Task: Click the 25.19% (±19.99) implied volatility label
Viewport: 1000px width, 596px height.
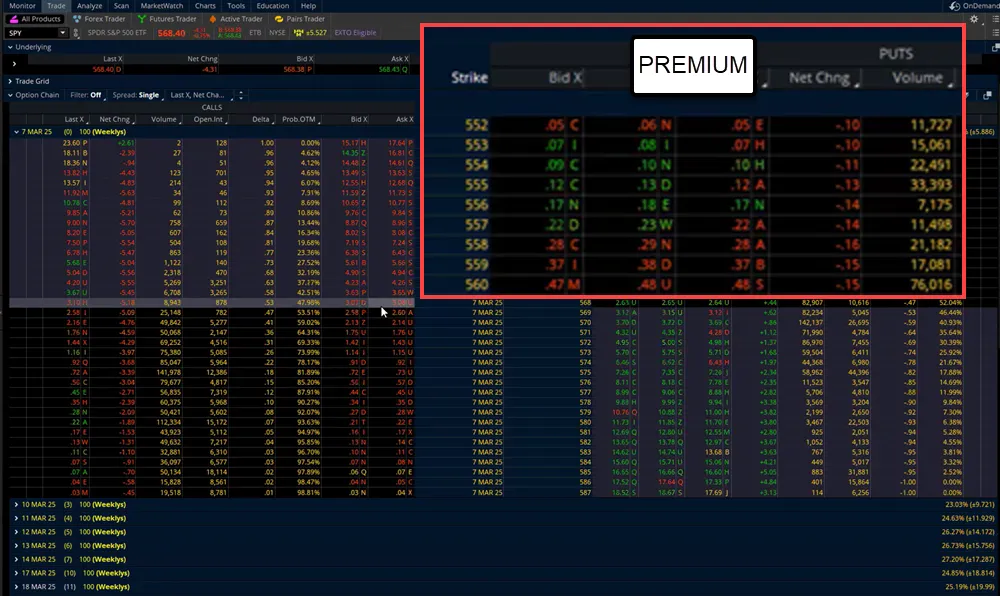Action: (x=969, y=586)
